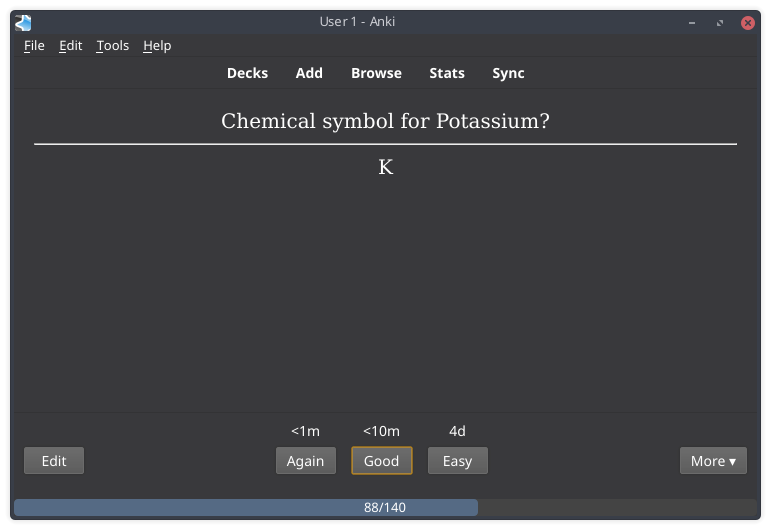Click the Anki app icon in title bar
Screen dimensions: 771x530
coord(23,23)
